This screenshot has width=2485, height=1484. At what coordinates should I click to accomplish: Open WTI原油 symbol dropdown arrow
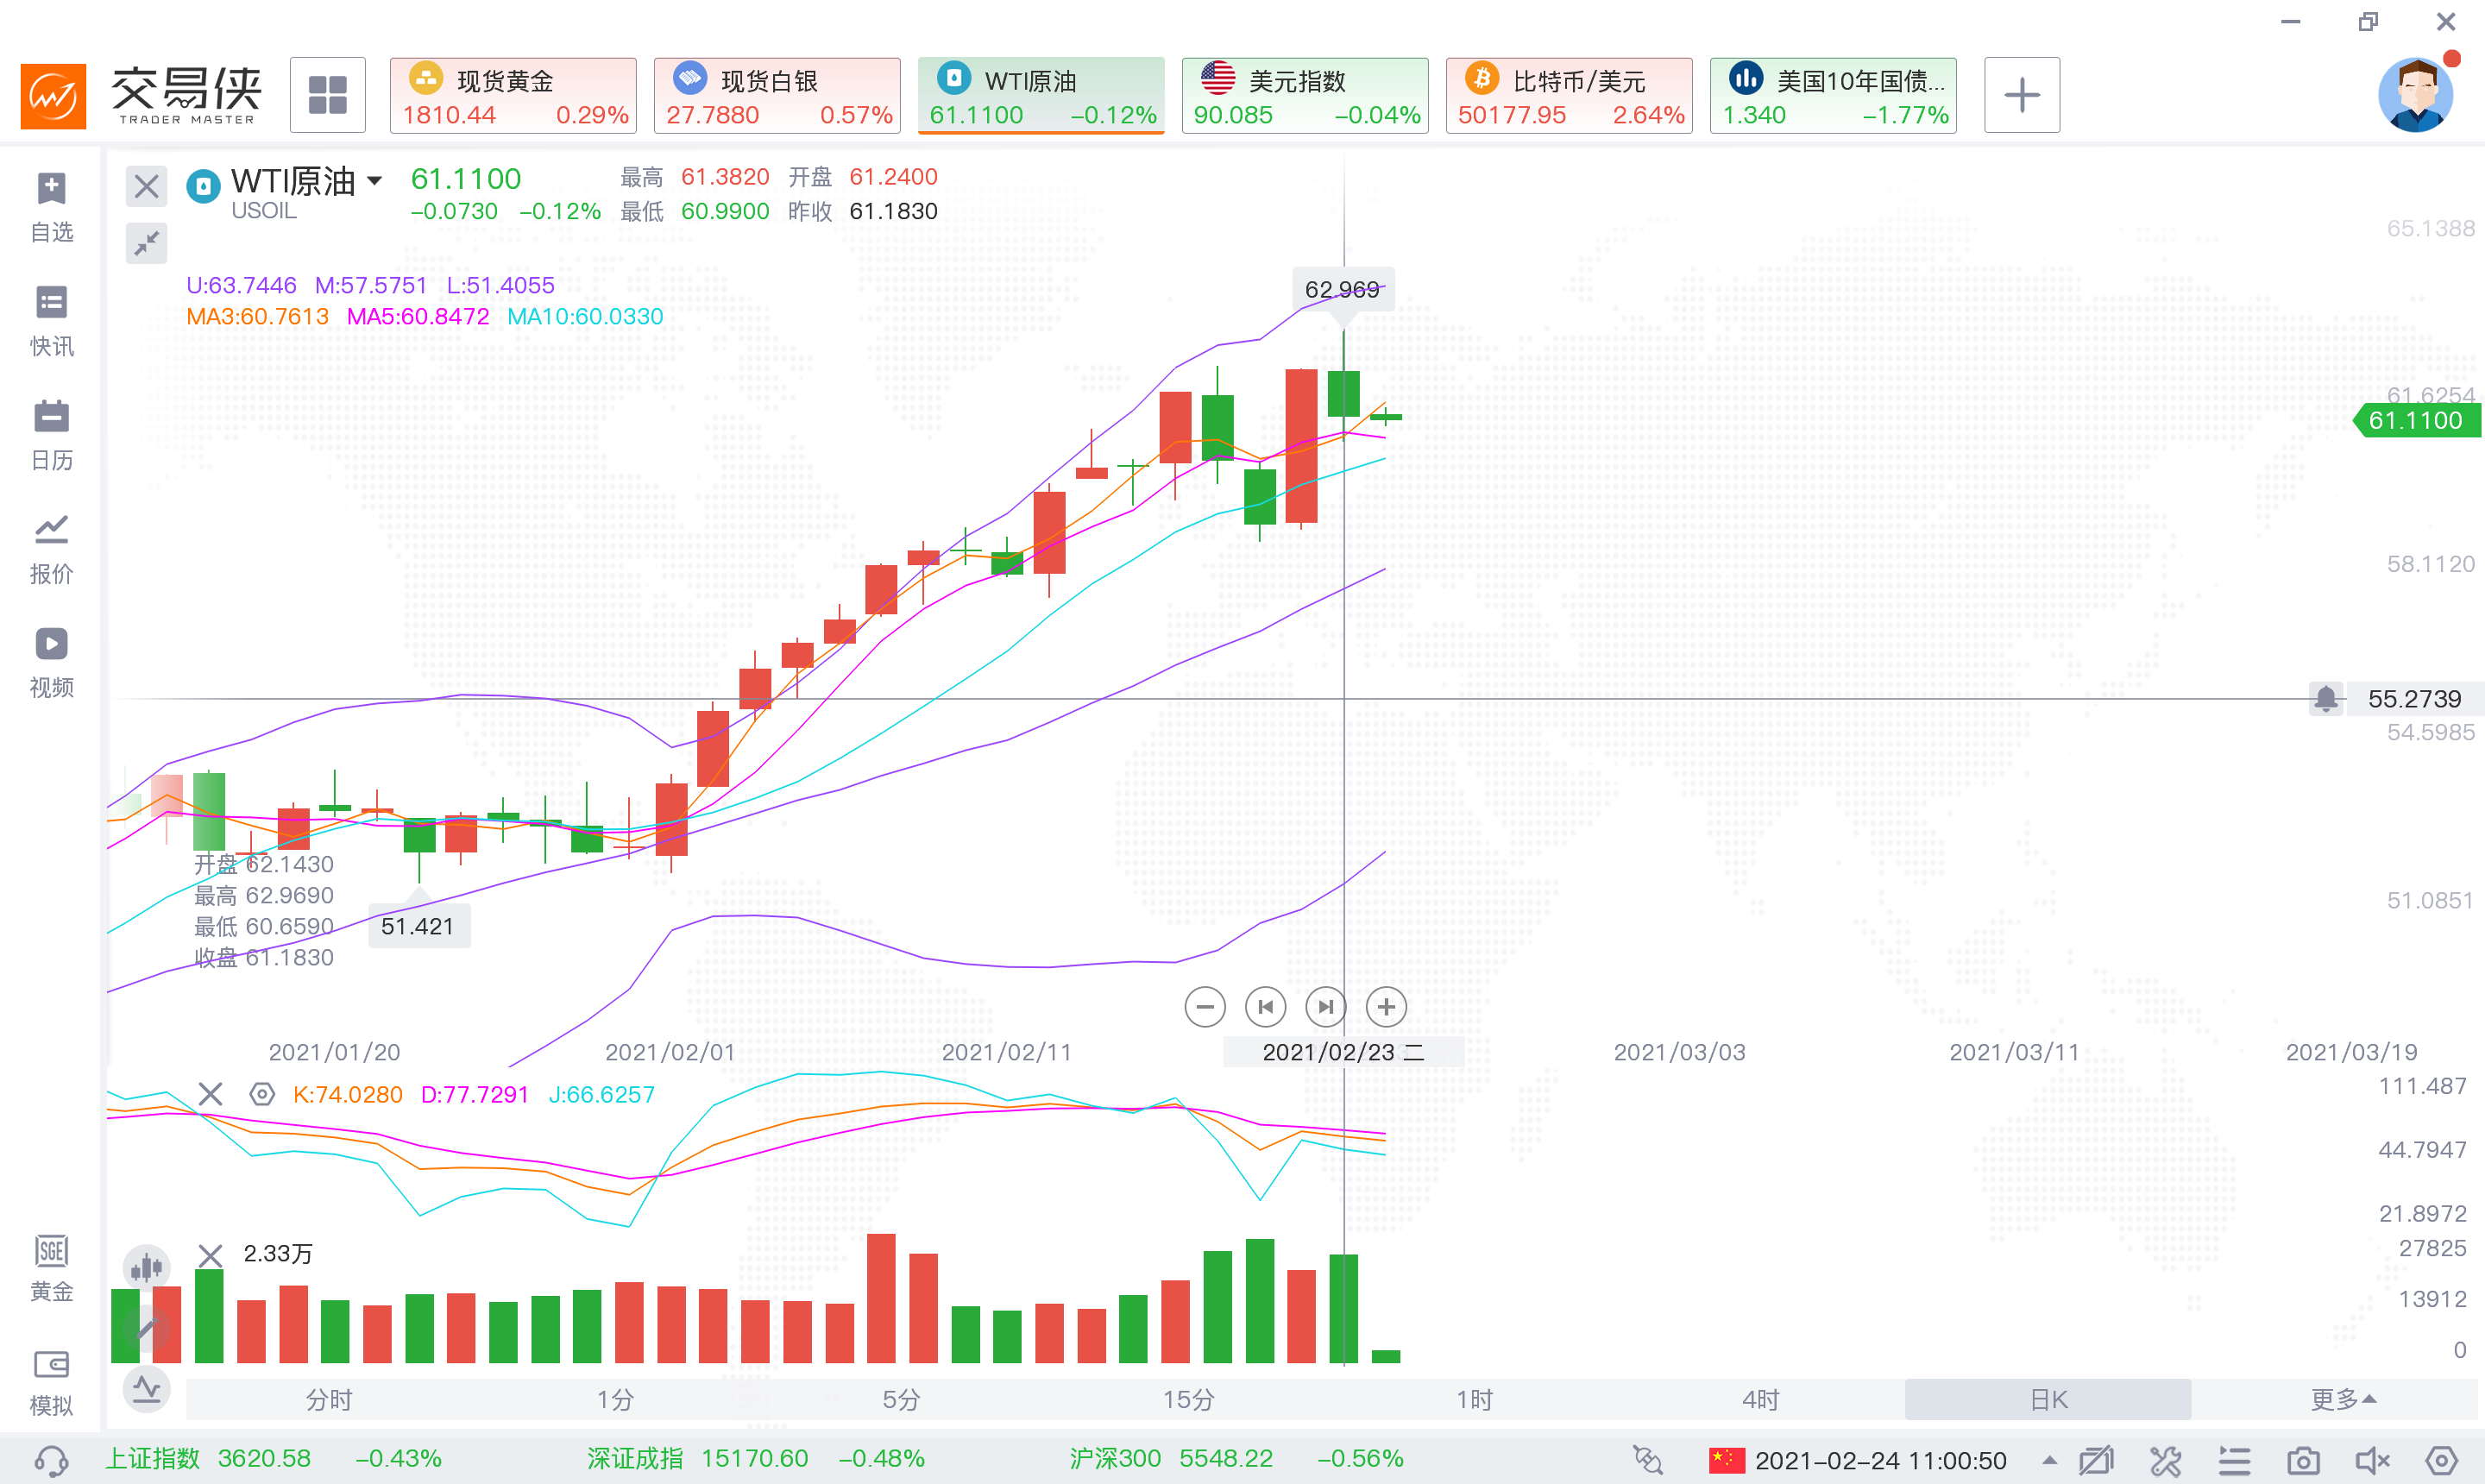374,181
